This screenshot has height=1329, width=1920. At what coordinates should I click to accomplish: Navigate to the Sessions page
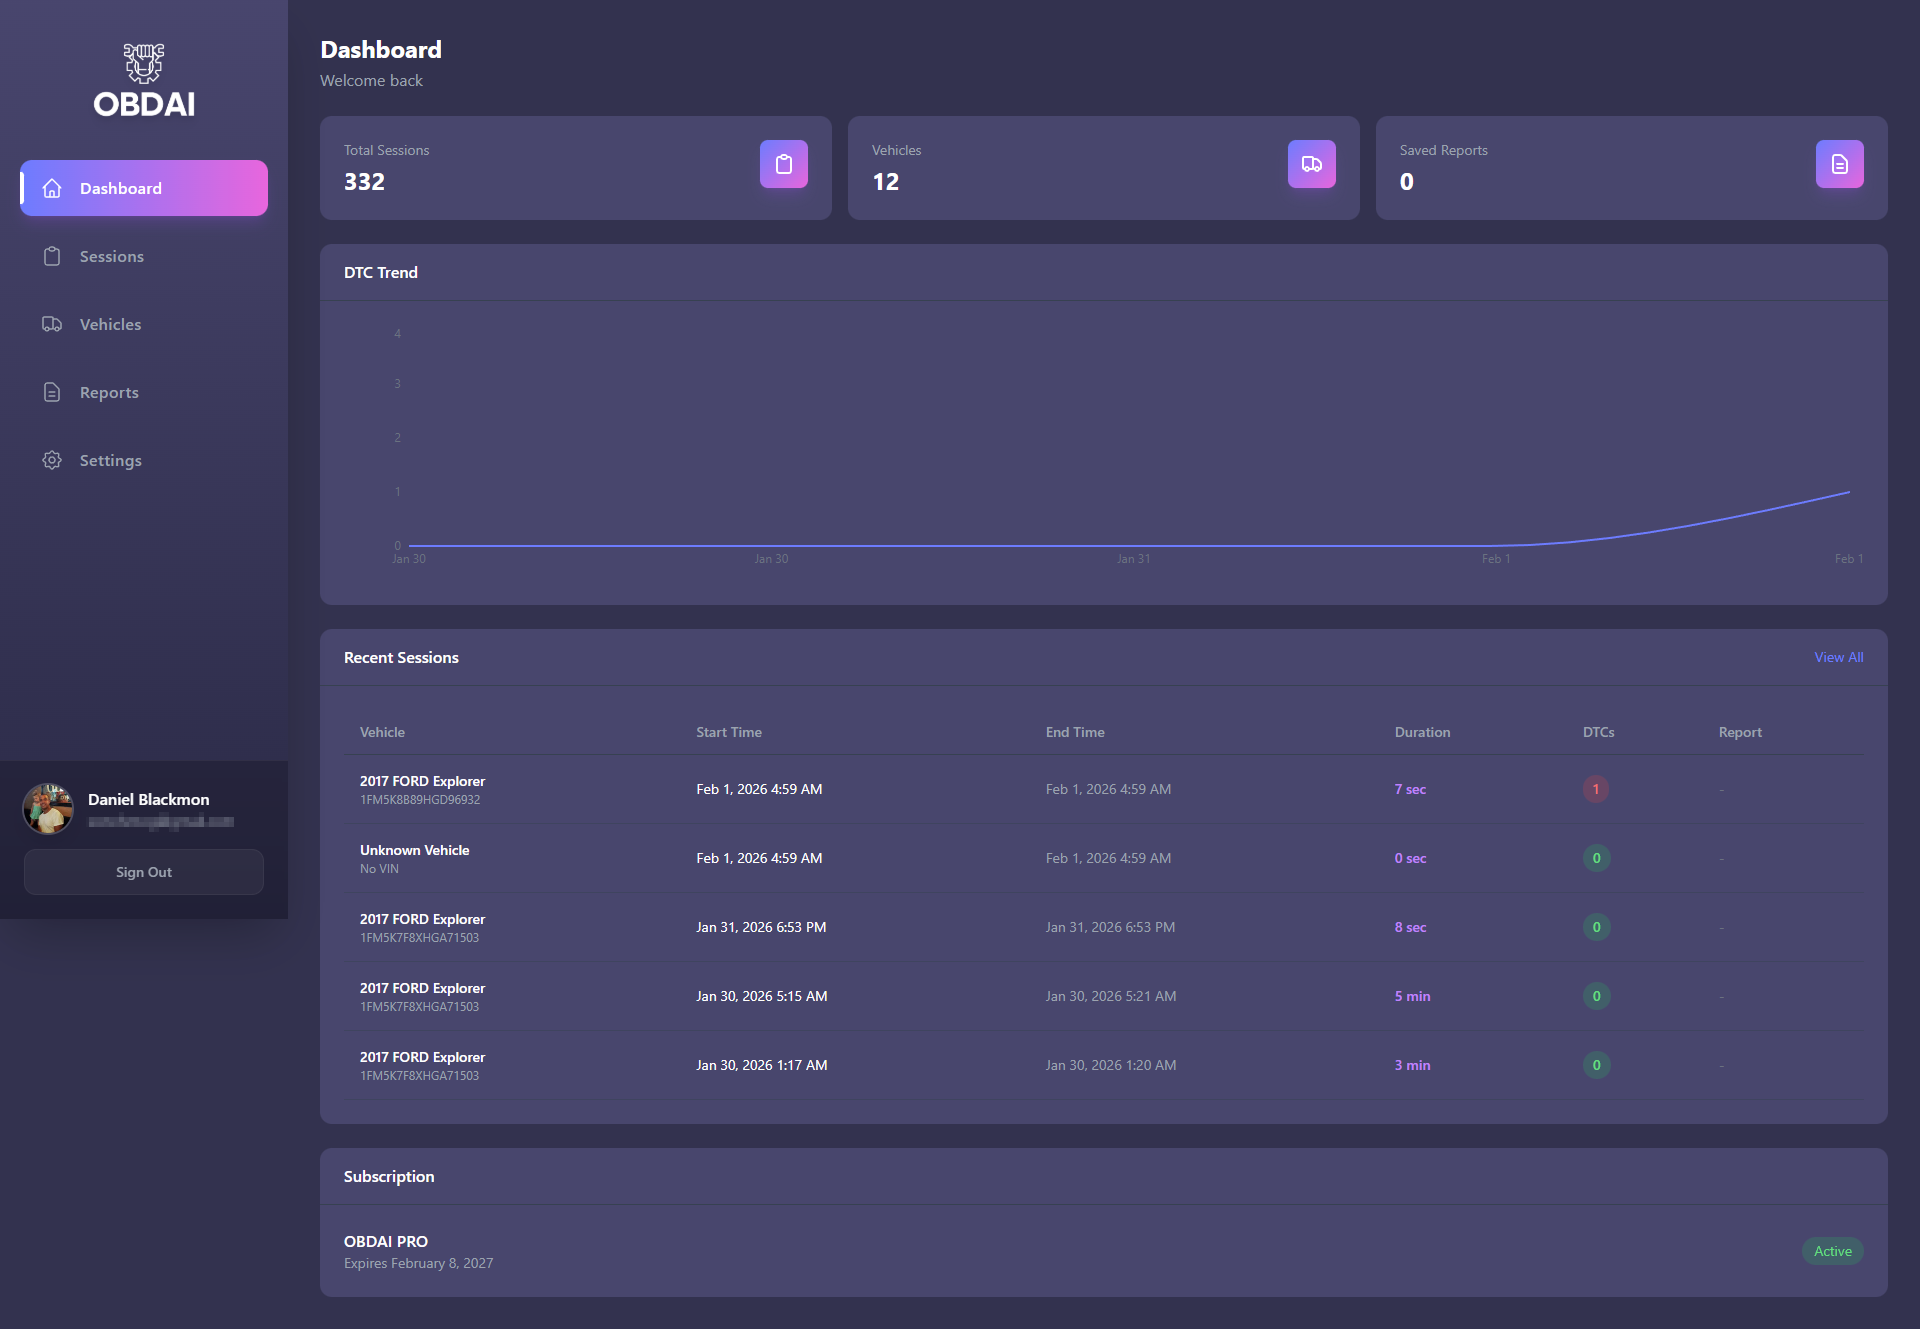[111, 256]
